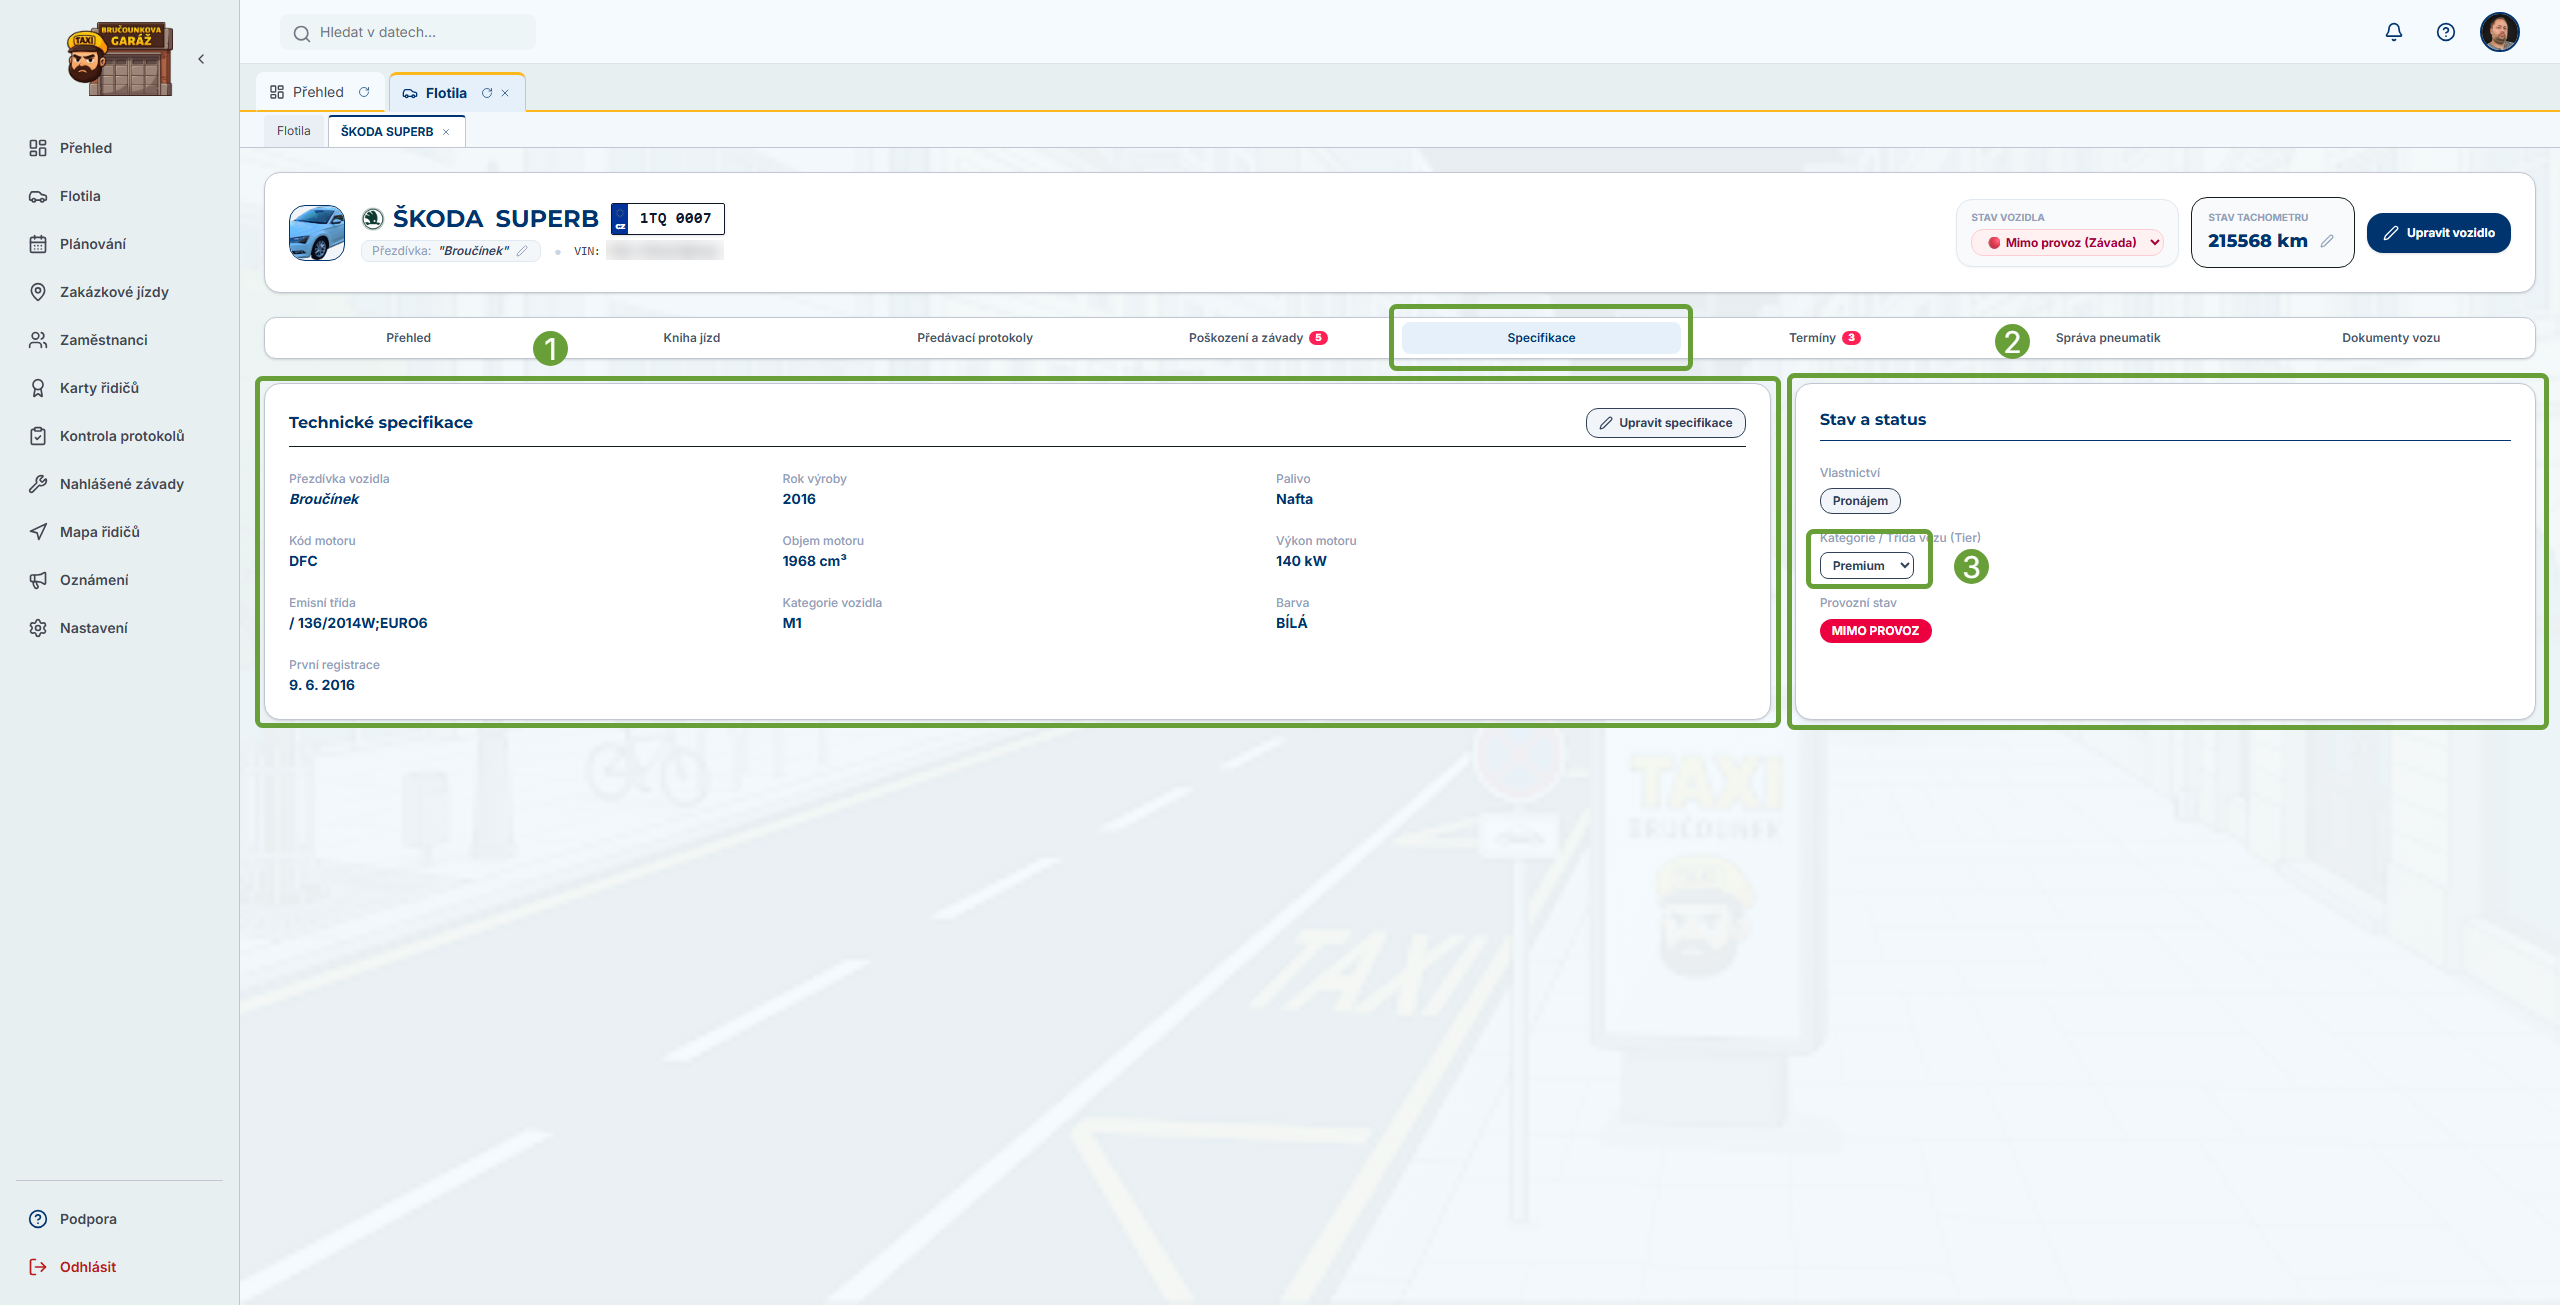Close the top Flotila tab
Screen dimensions: 2560x1305
click(x=505, y=93)
